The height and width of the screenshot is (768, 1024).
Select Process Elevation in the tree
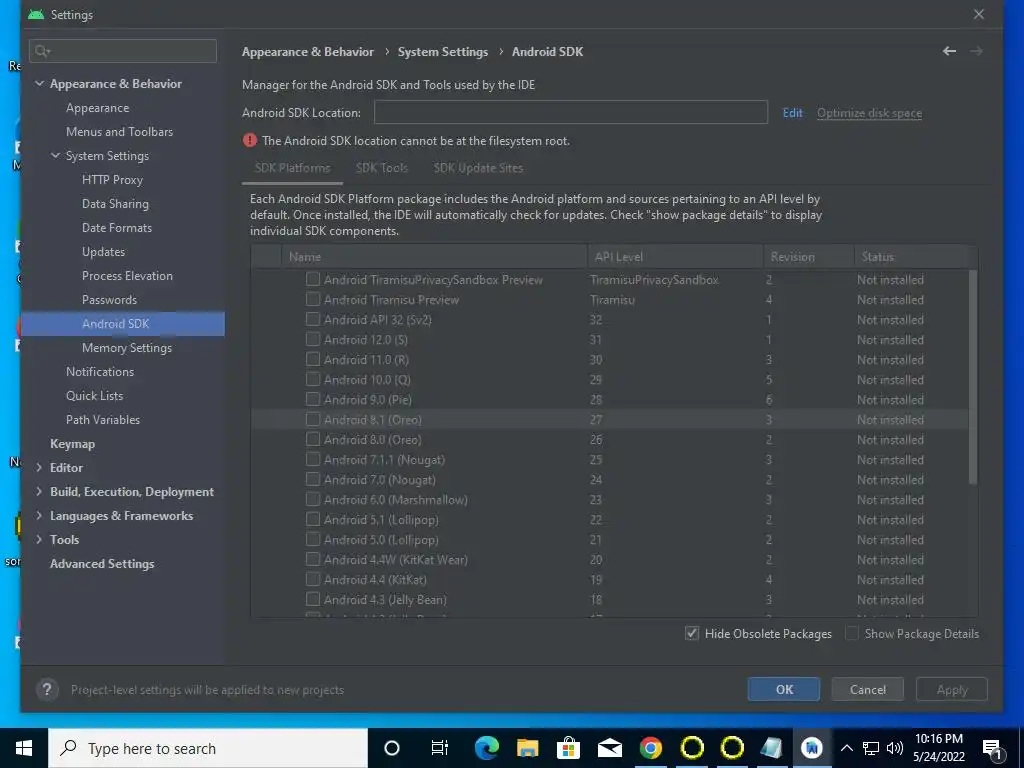point(127,276)
